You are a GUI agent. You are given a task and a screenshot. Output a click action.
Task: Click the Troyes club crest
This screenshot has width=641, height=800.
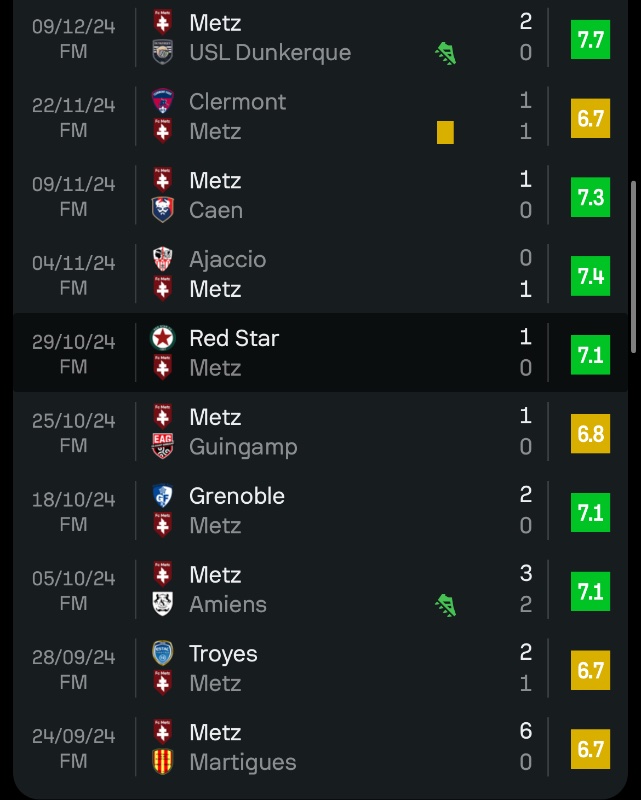pyautogui.click(x=162, y=654)
